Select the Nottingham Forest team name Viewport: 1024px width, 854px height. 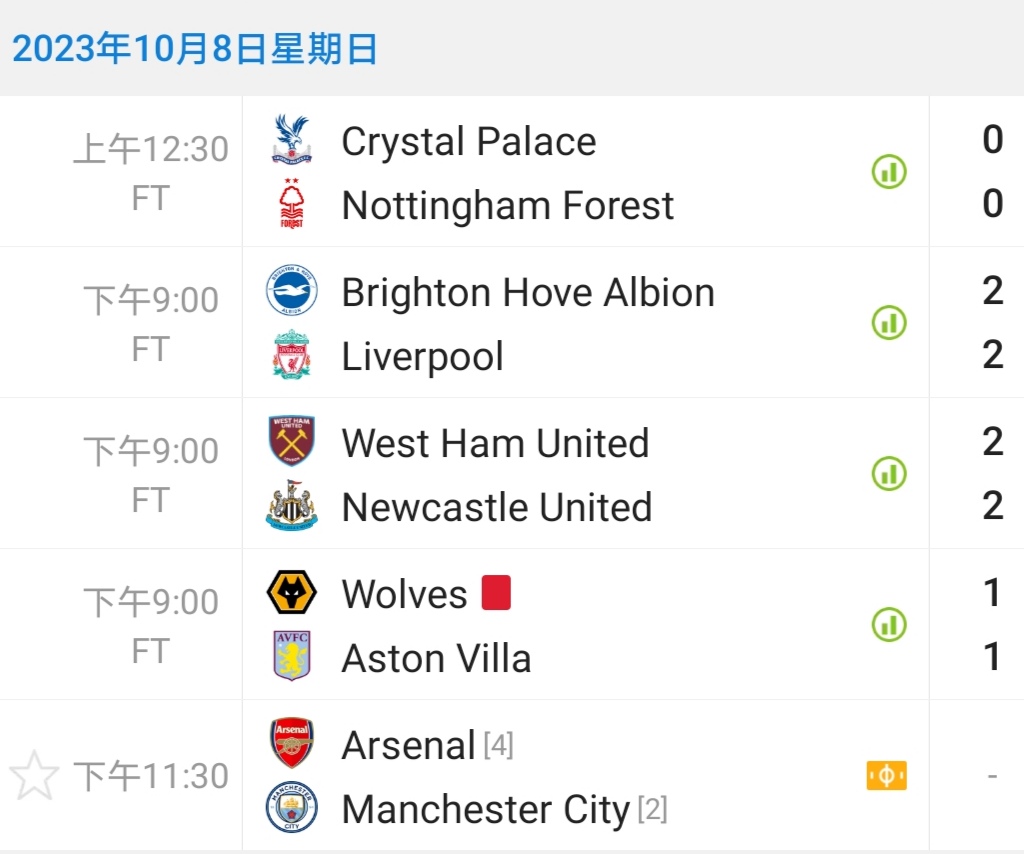click(x=507, y=206)
